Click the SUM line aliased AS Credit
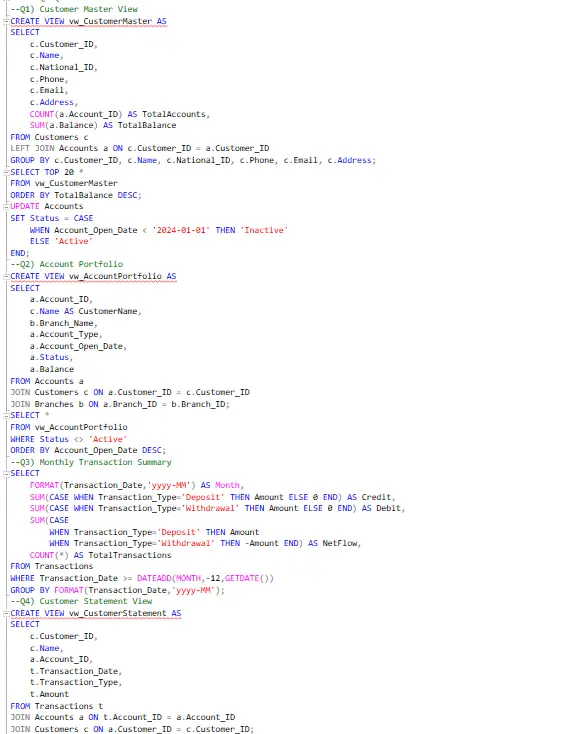Screen dimensions: 575x734 pyautogui.click(x=213, y=497)
